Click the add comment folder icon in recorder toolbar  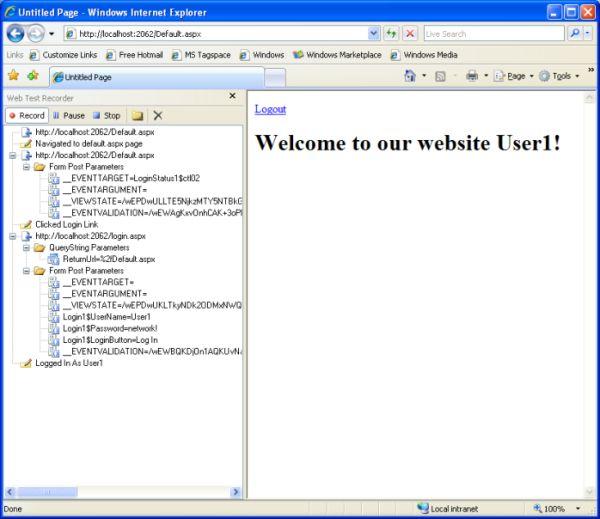click(x=137, y=115)
